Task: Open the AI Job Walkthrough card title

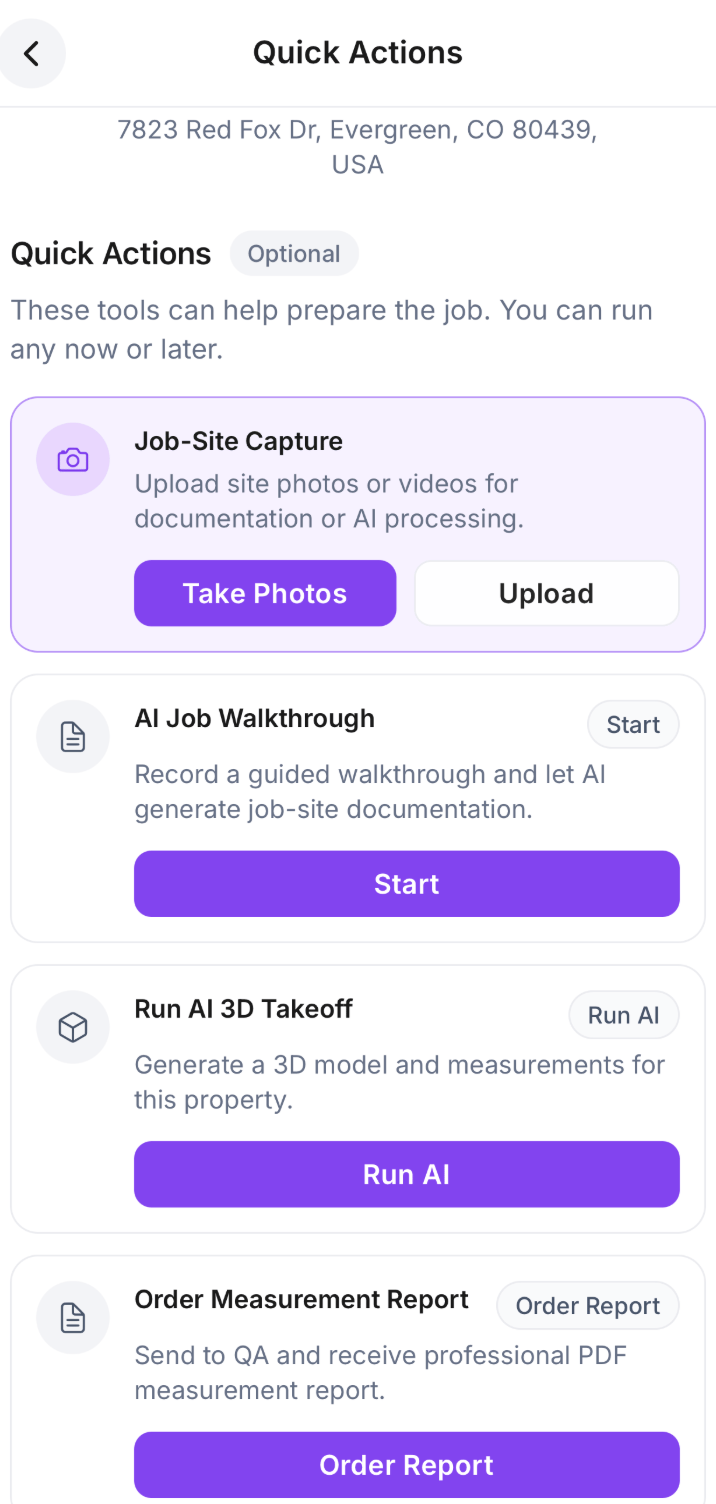Action: (x=255, y=718)
